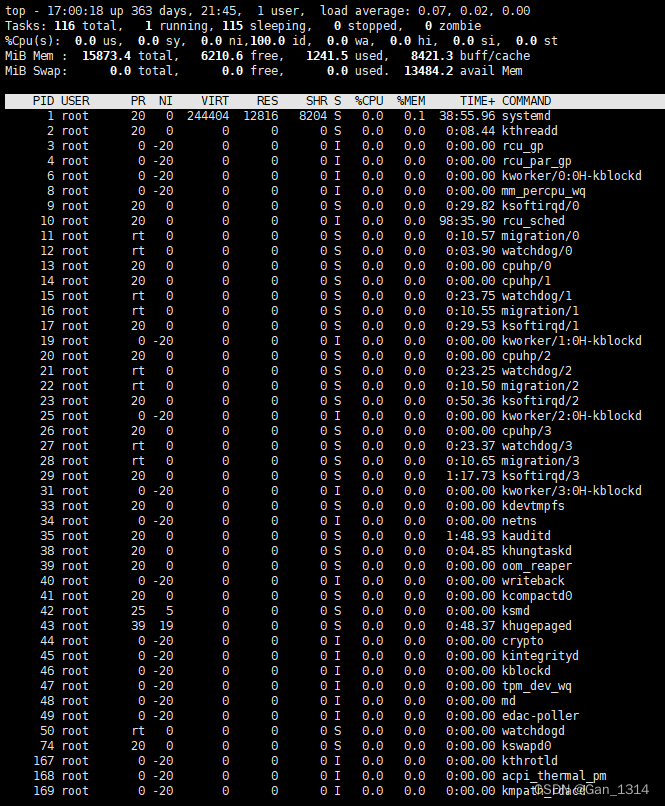Image resolution: width=665 pixels, height=806 pixels.
Task: Select ksoftirqd/1 command
Action: click(540, 326)
